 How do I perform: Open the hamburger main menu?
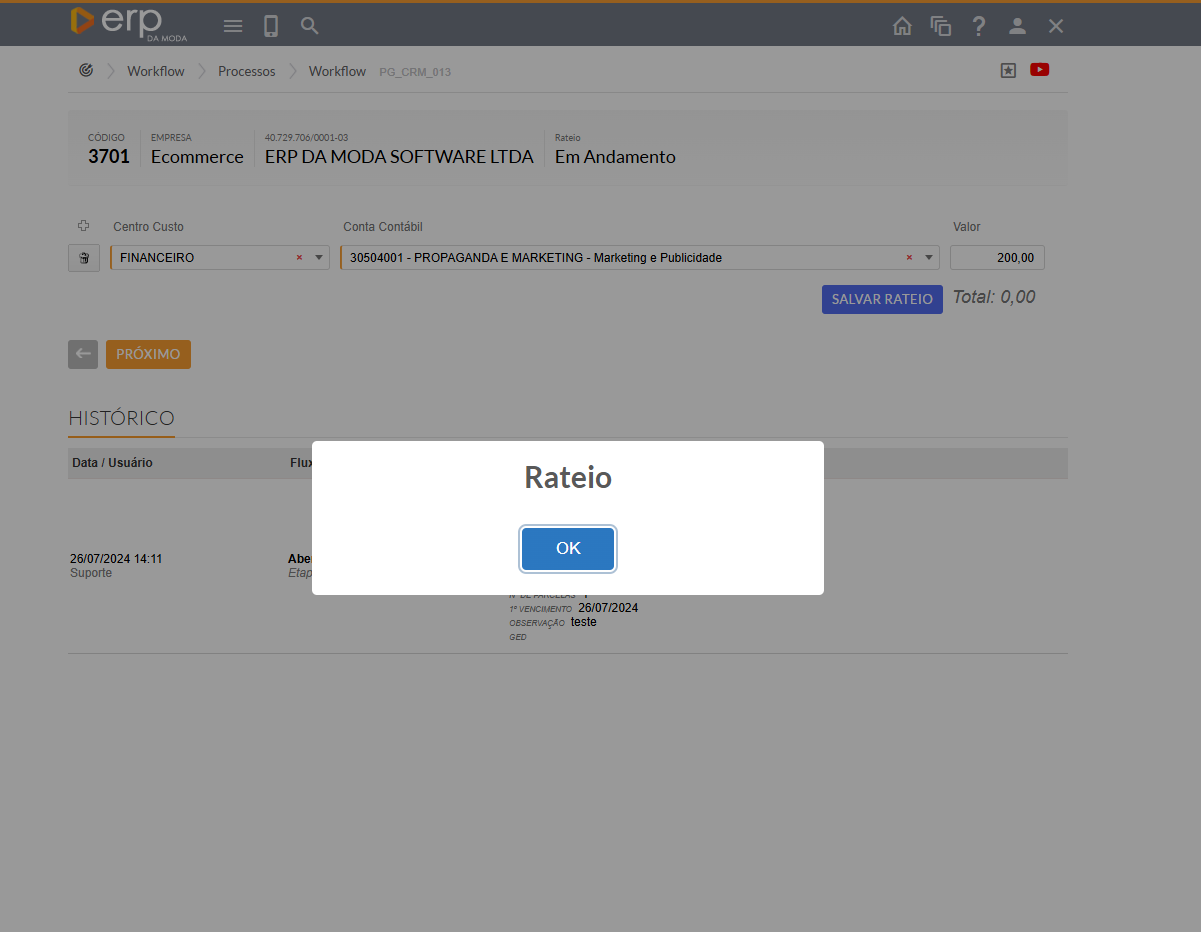(x=233, y=26)
